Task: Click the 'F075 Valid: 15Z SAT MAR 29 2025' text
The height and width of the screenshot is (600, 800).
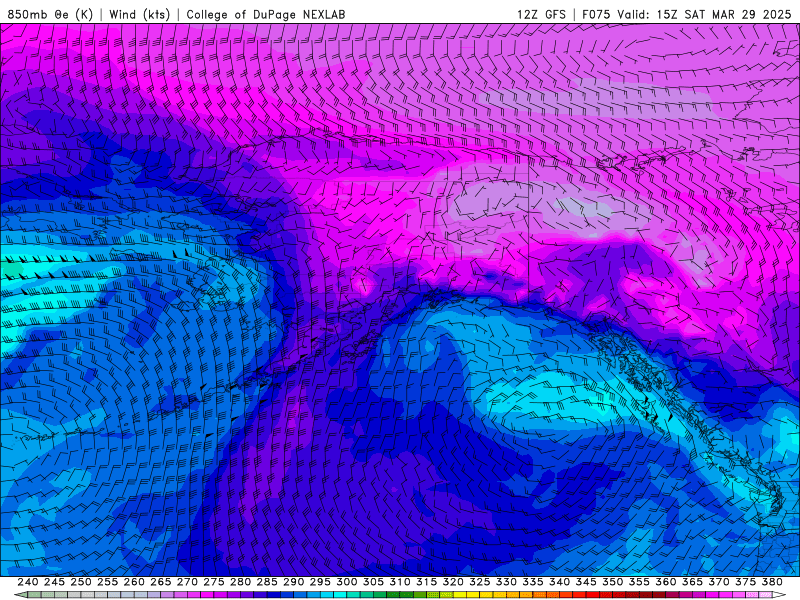Action: pyautogui.click(x=687, y=14)
